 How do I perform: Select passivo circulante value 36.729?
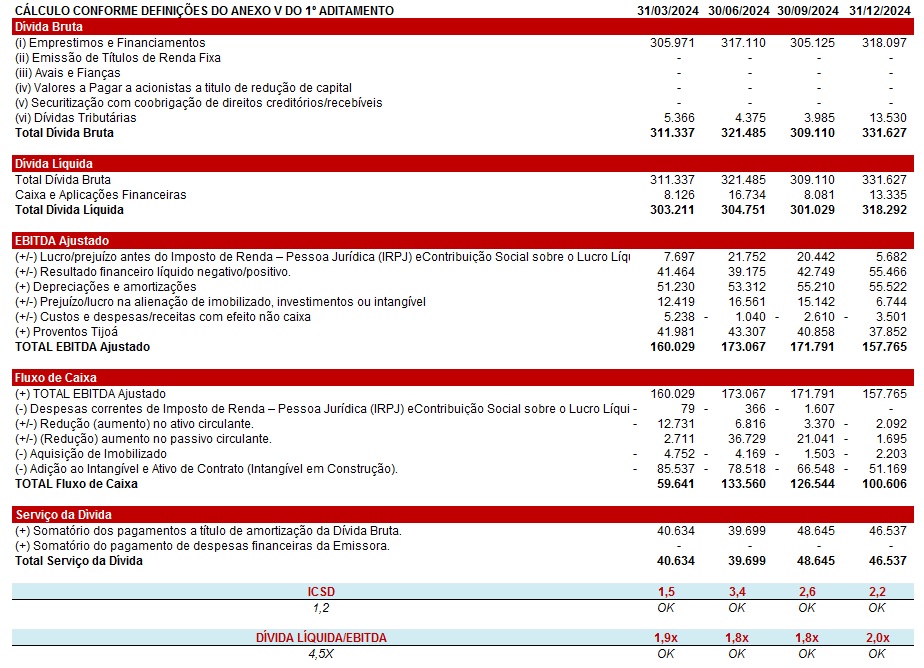pos(747,439)
